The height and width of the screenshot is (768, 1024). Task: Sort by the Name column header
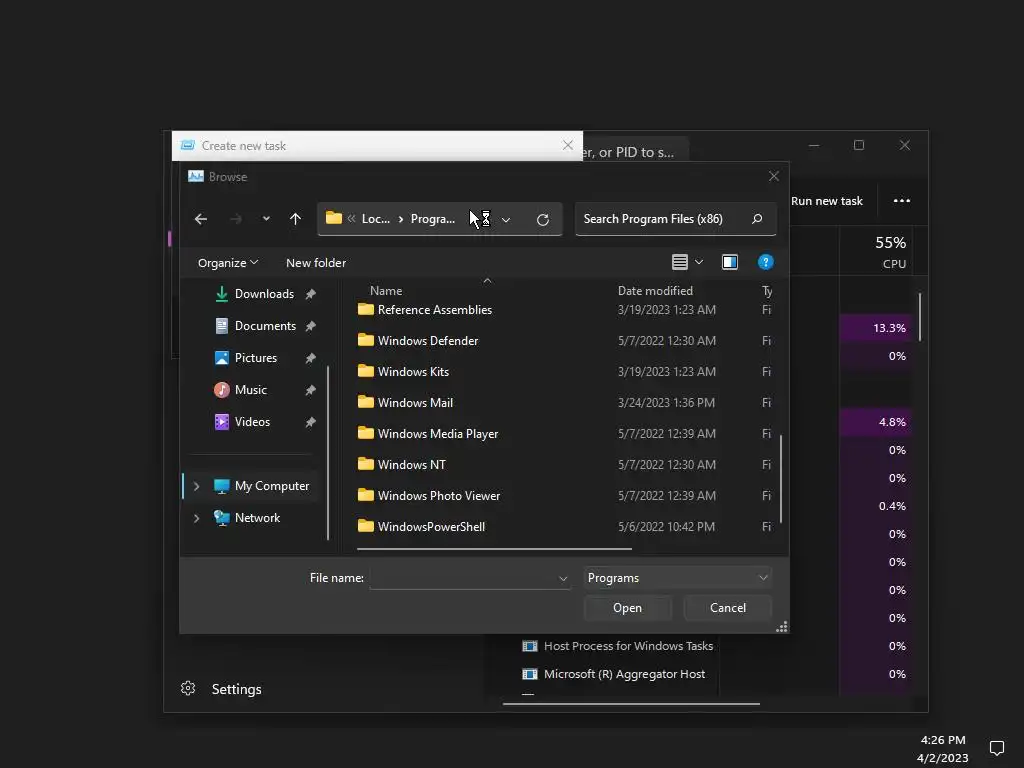pos(386,291)
